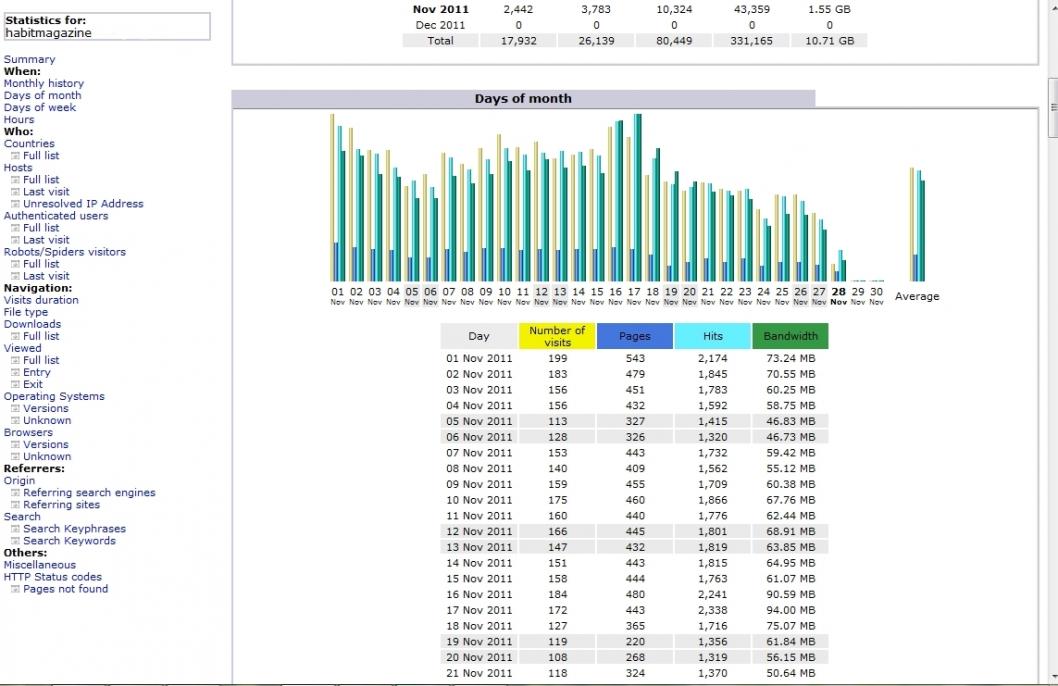Select the 17 Nov 2011 row

634,610
